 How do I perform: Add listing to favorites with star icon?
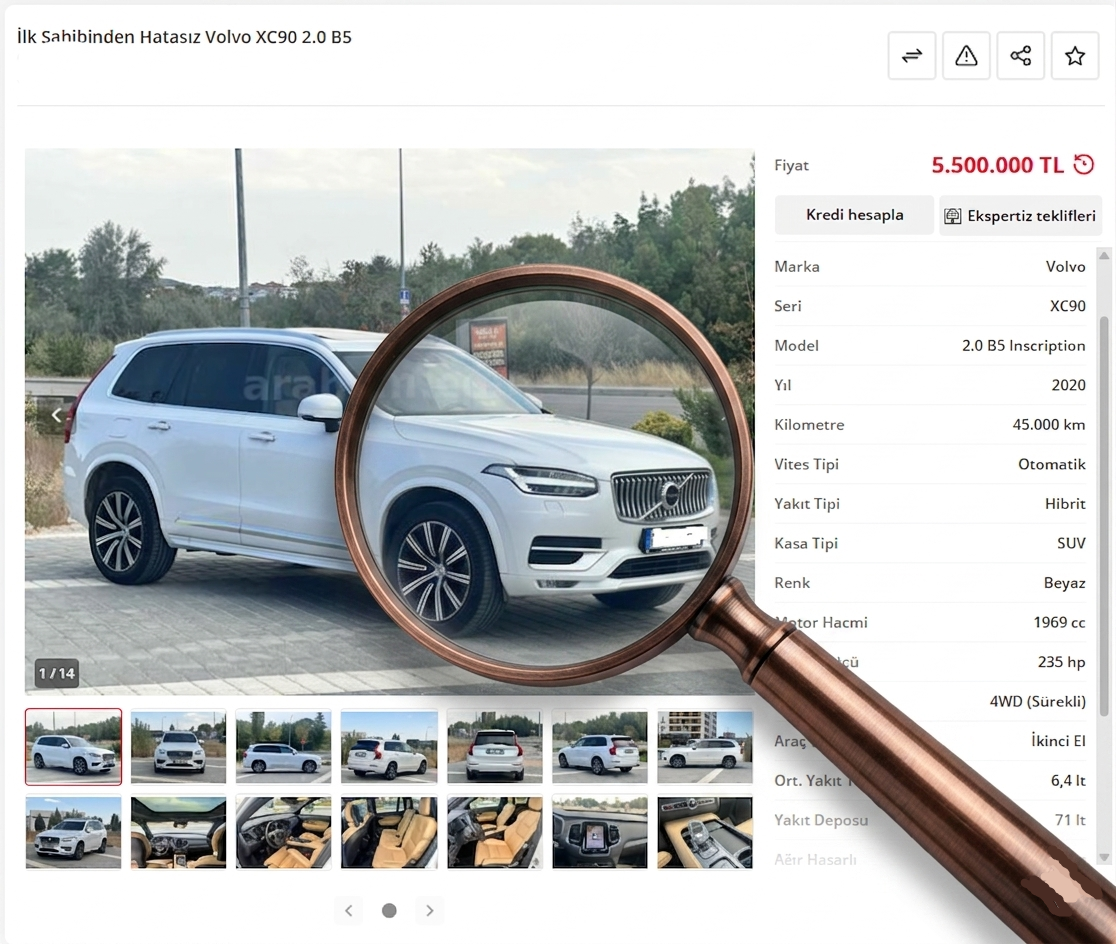click(x=1075, y=56)
